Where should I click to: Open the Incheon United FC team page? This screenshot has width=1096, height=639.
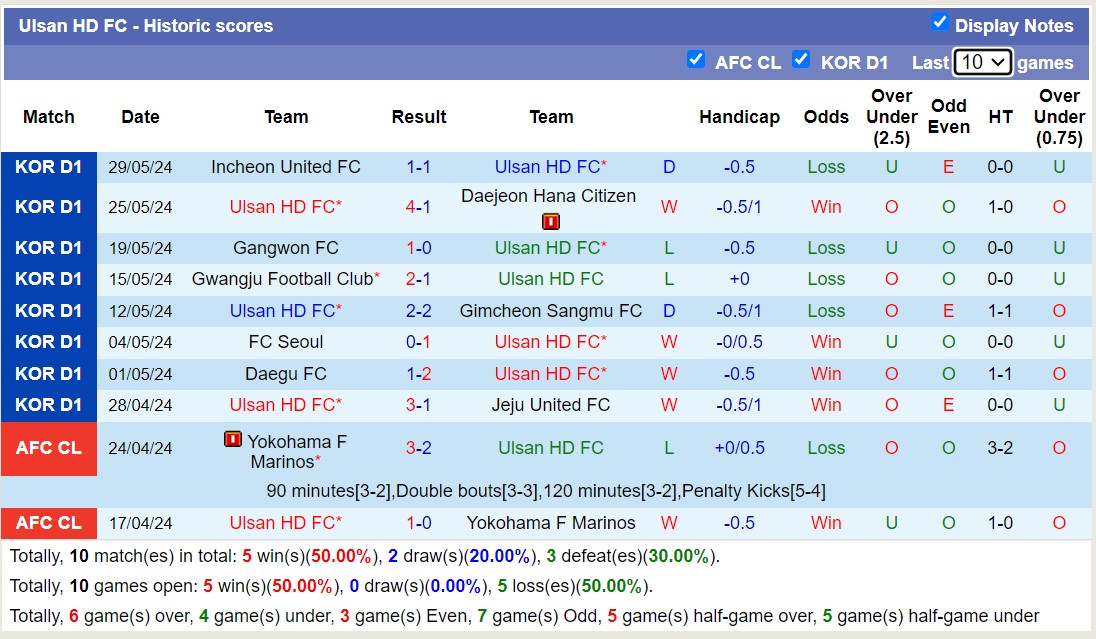(286, 167)
